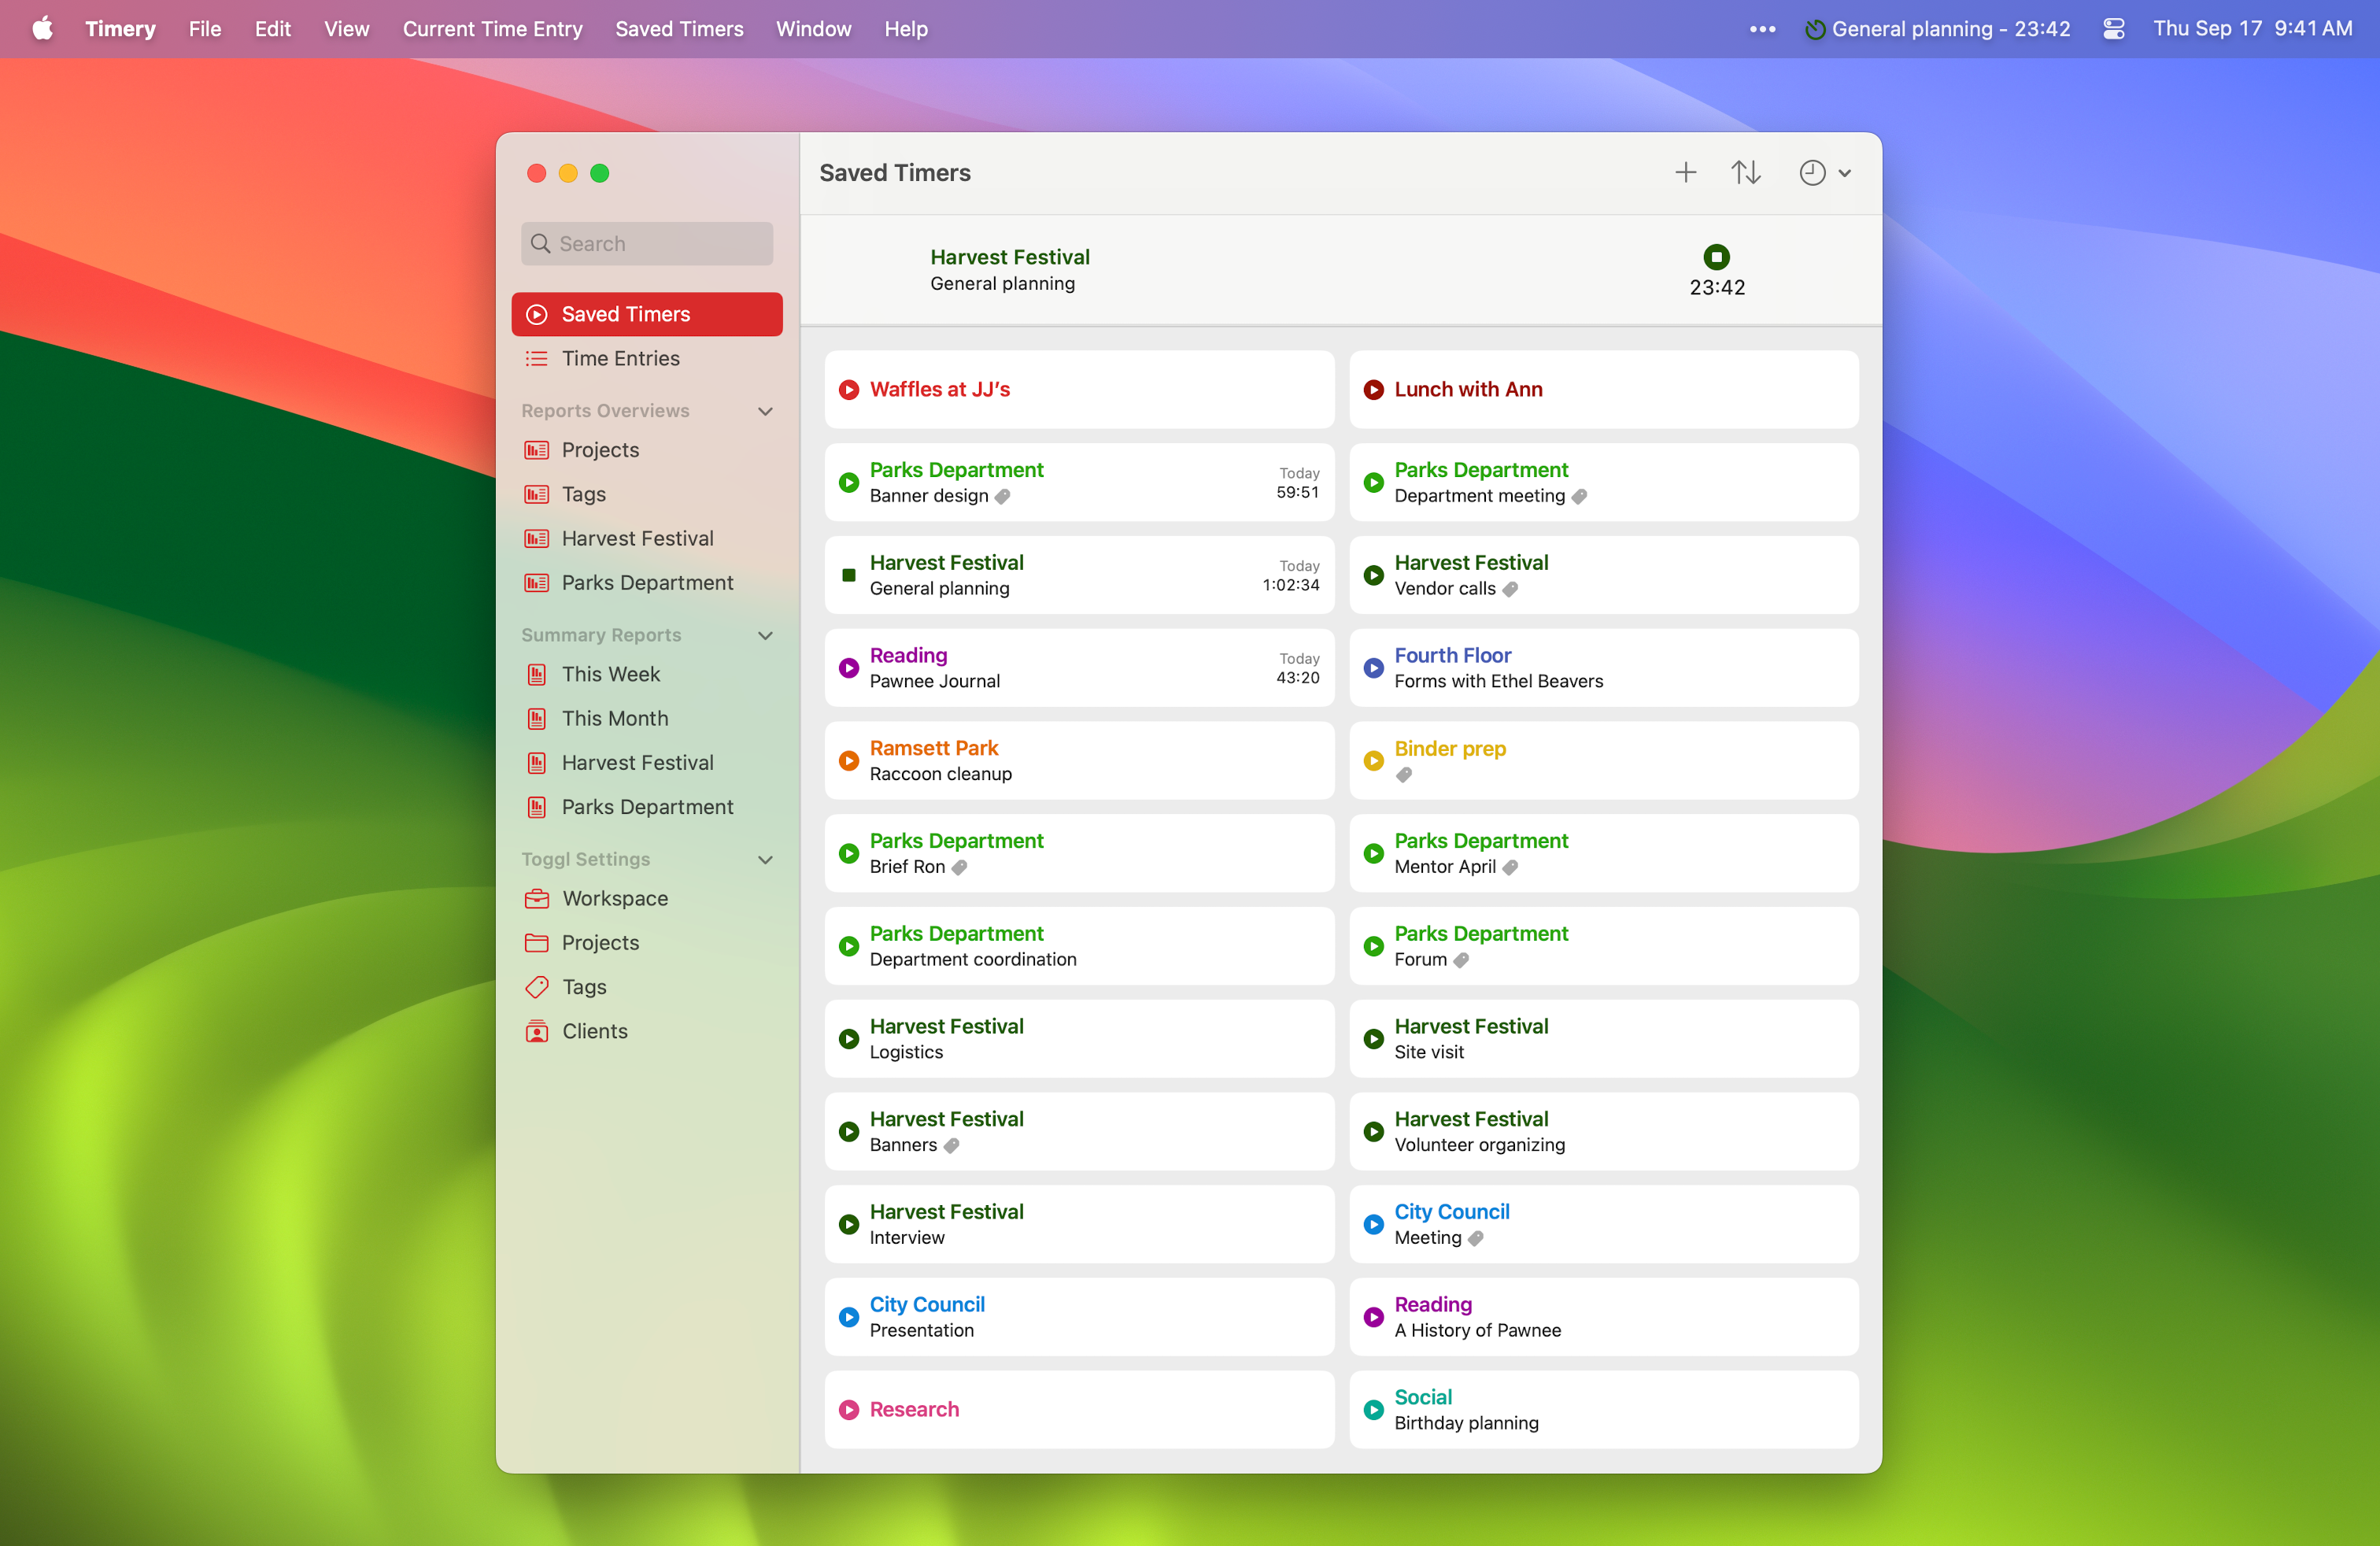Open Harvest Festival report overview
This screenshot has width=2380, height=1546.
647,538
